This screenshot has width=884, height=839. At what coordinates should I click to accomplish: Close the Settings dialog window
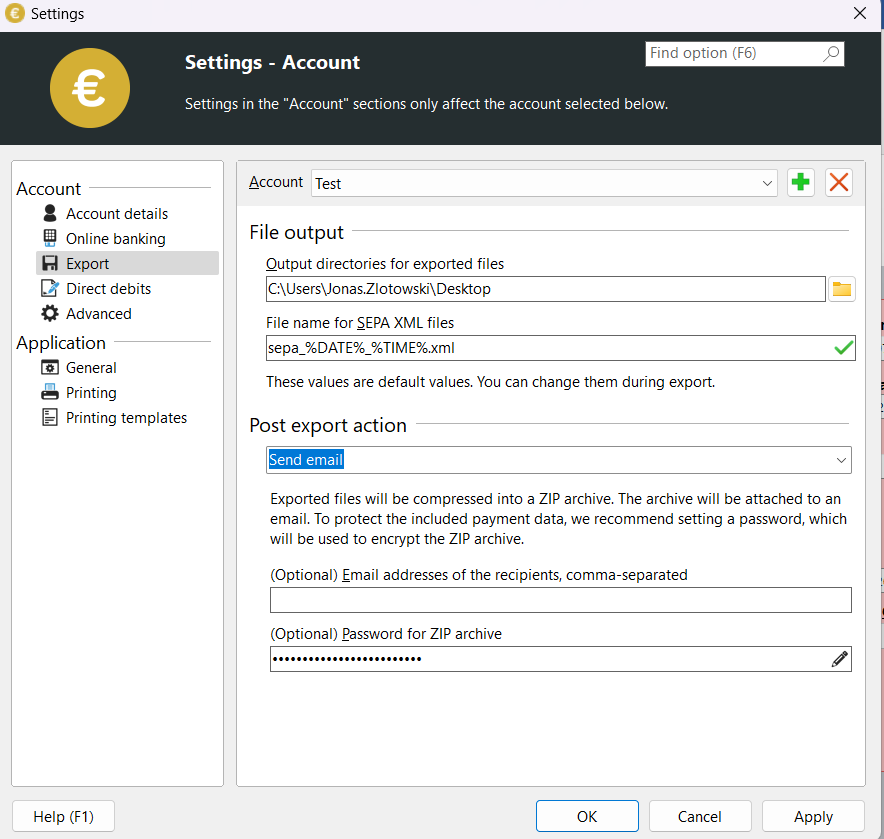point(860,13)
